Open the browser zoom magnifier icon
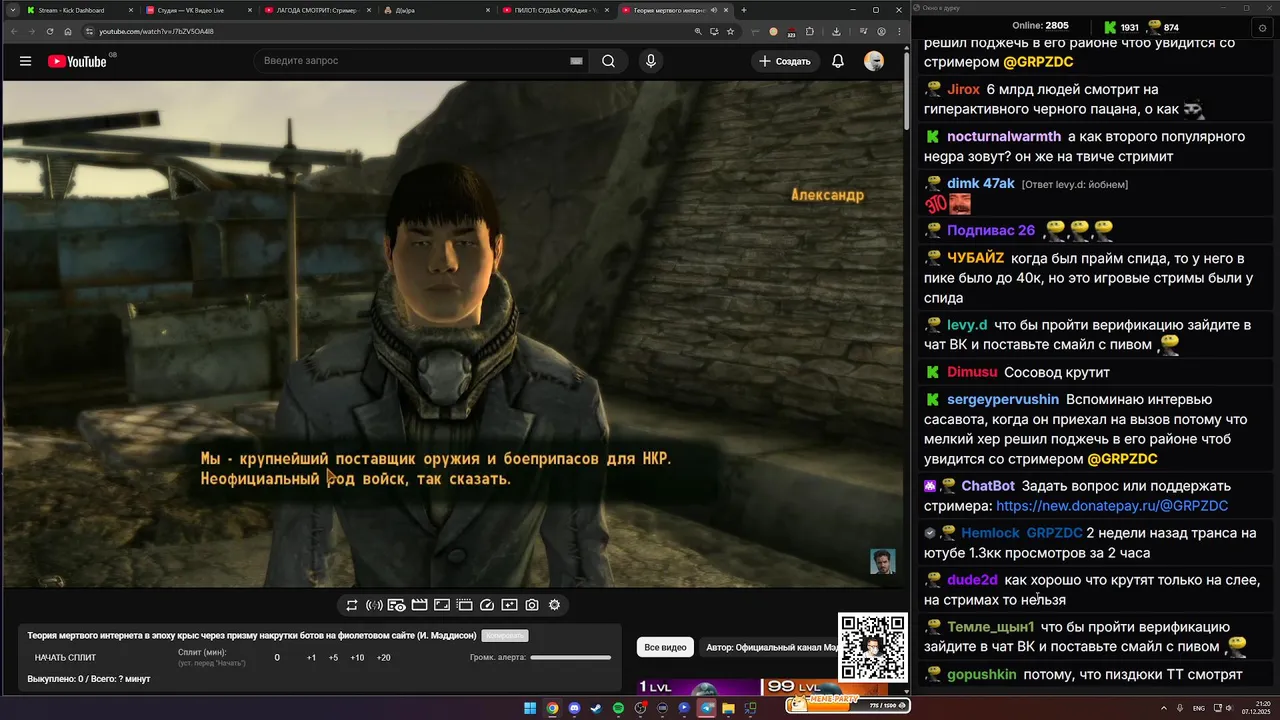The width and height of the screenshot is (1280, 720). pos(697,31)
